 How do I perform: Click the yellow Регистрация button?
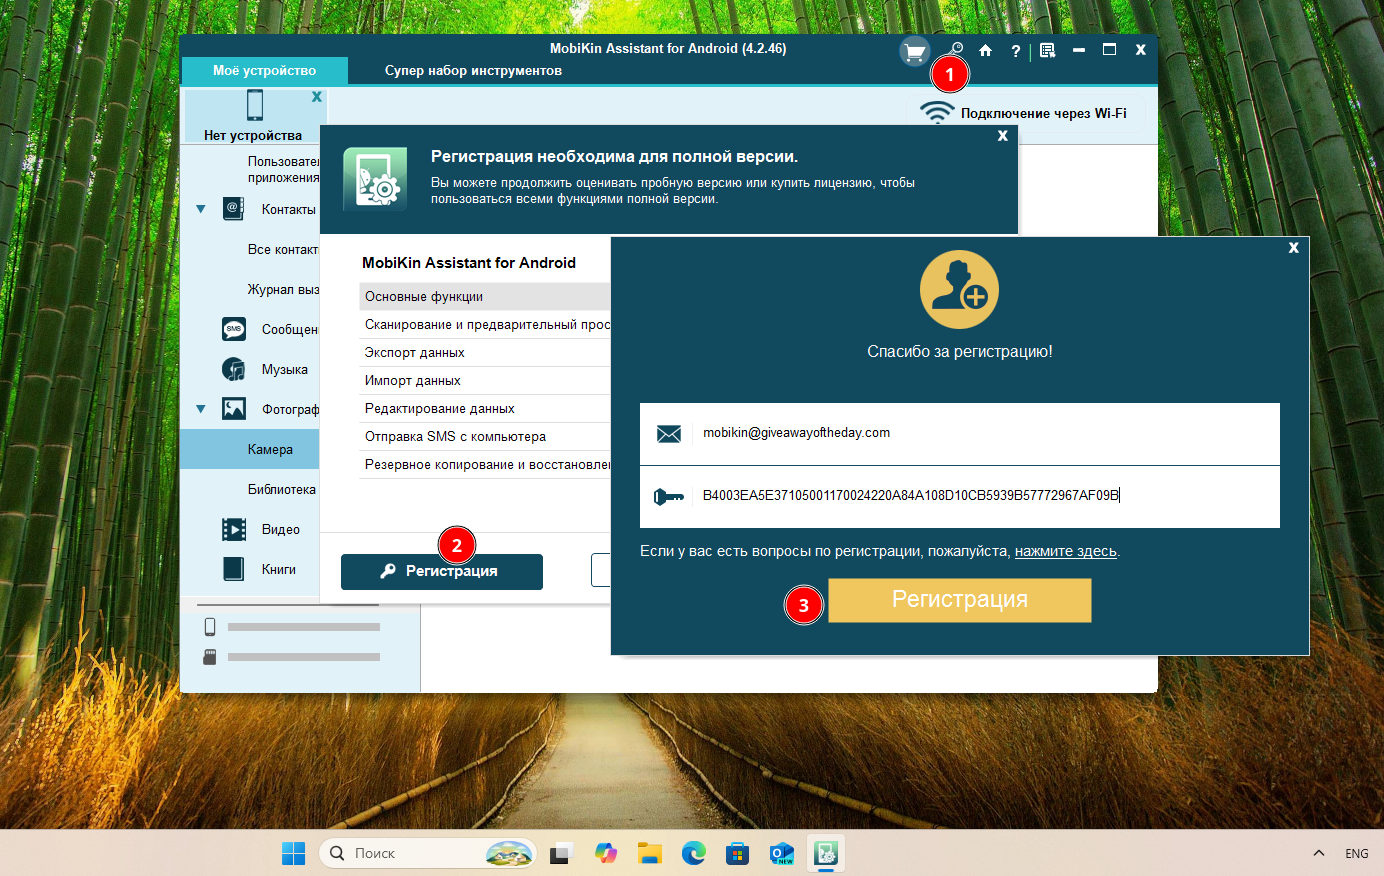pyautogui.click(x=960, y=600)
